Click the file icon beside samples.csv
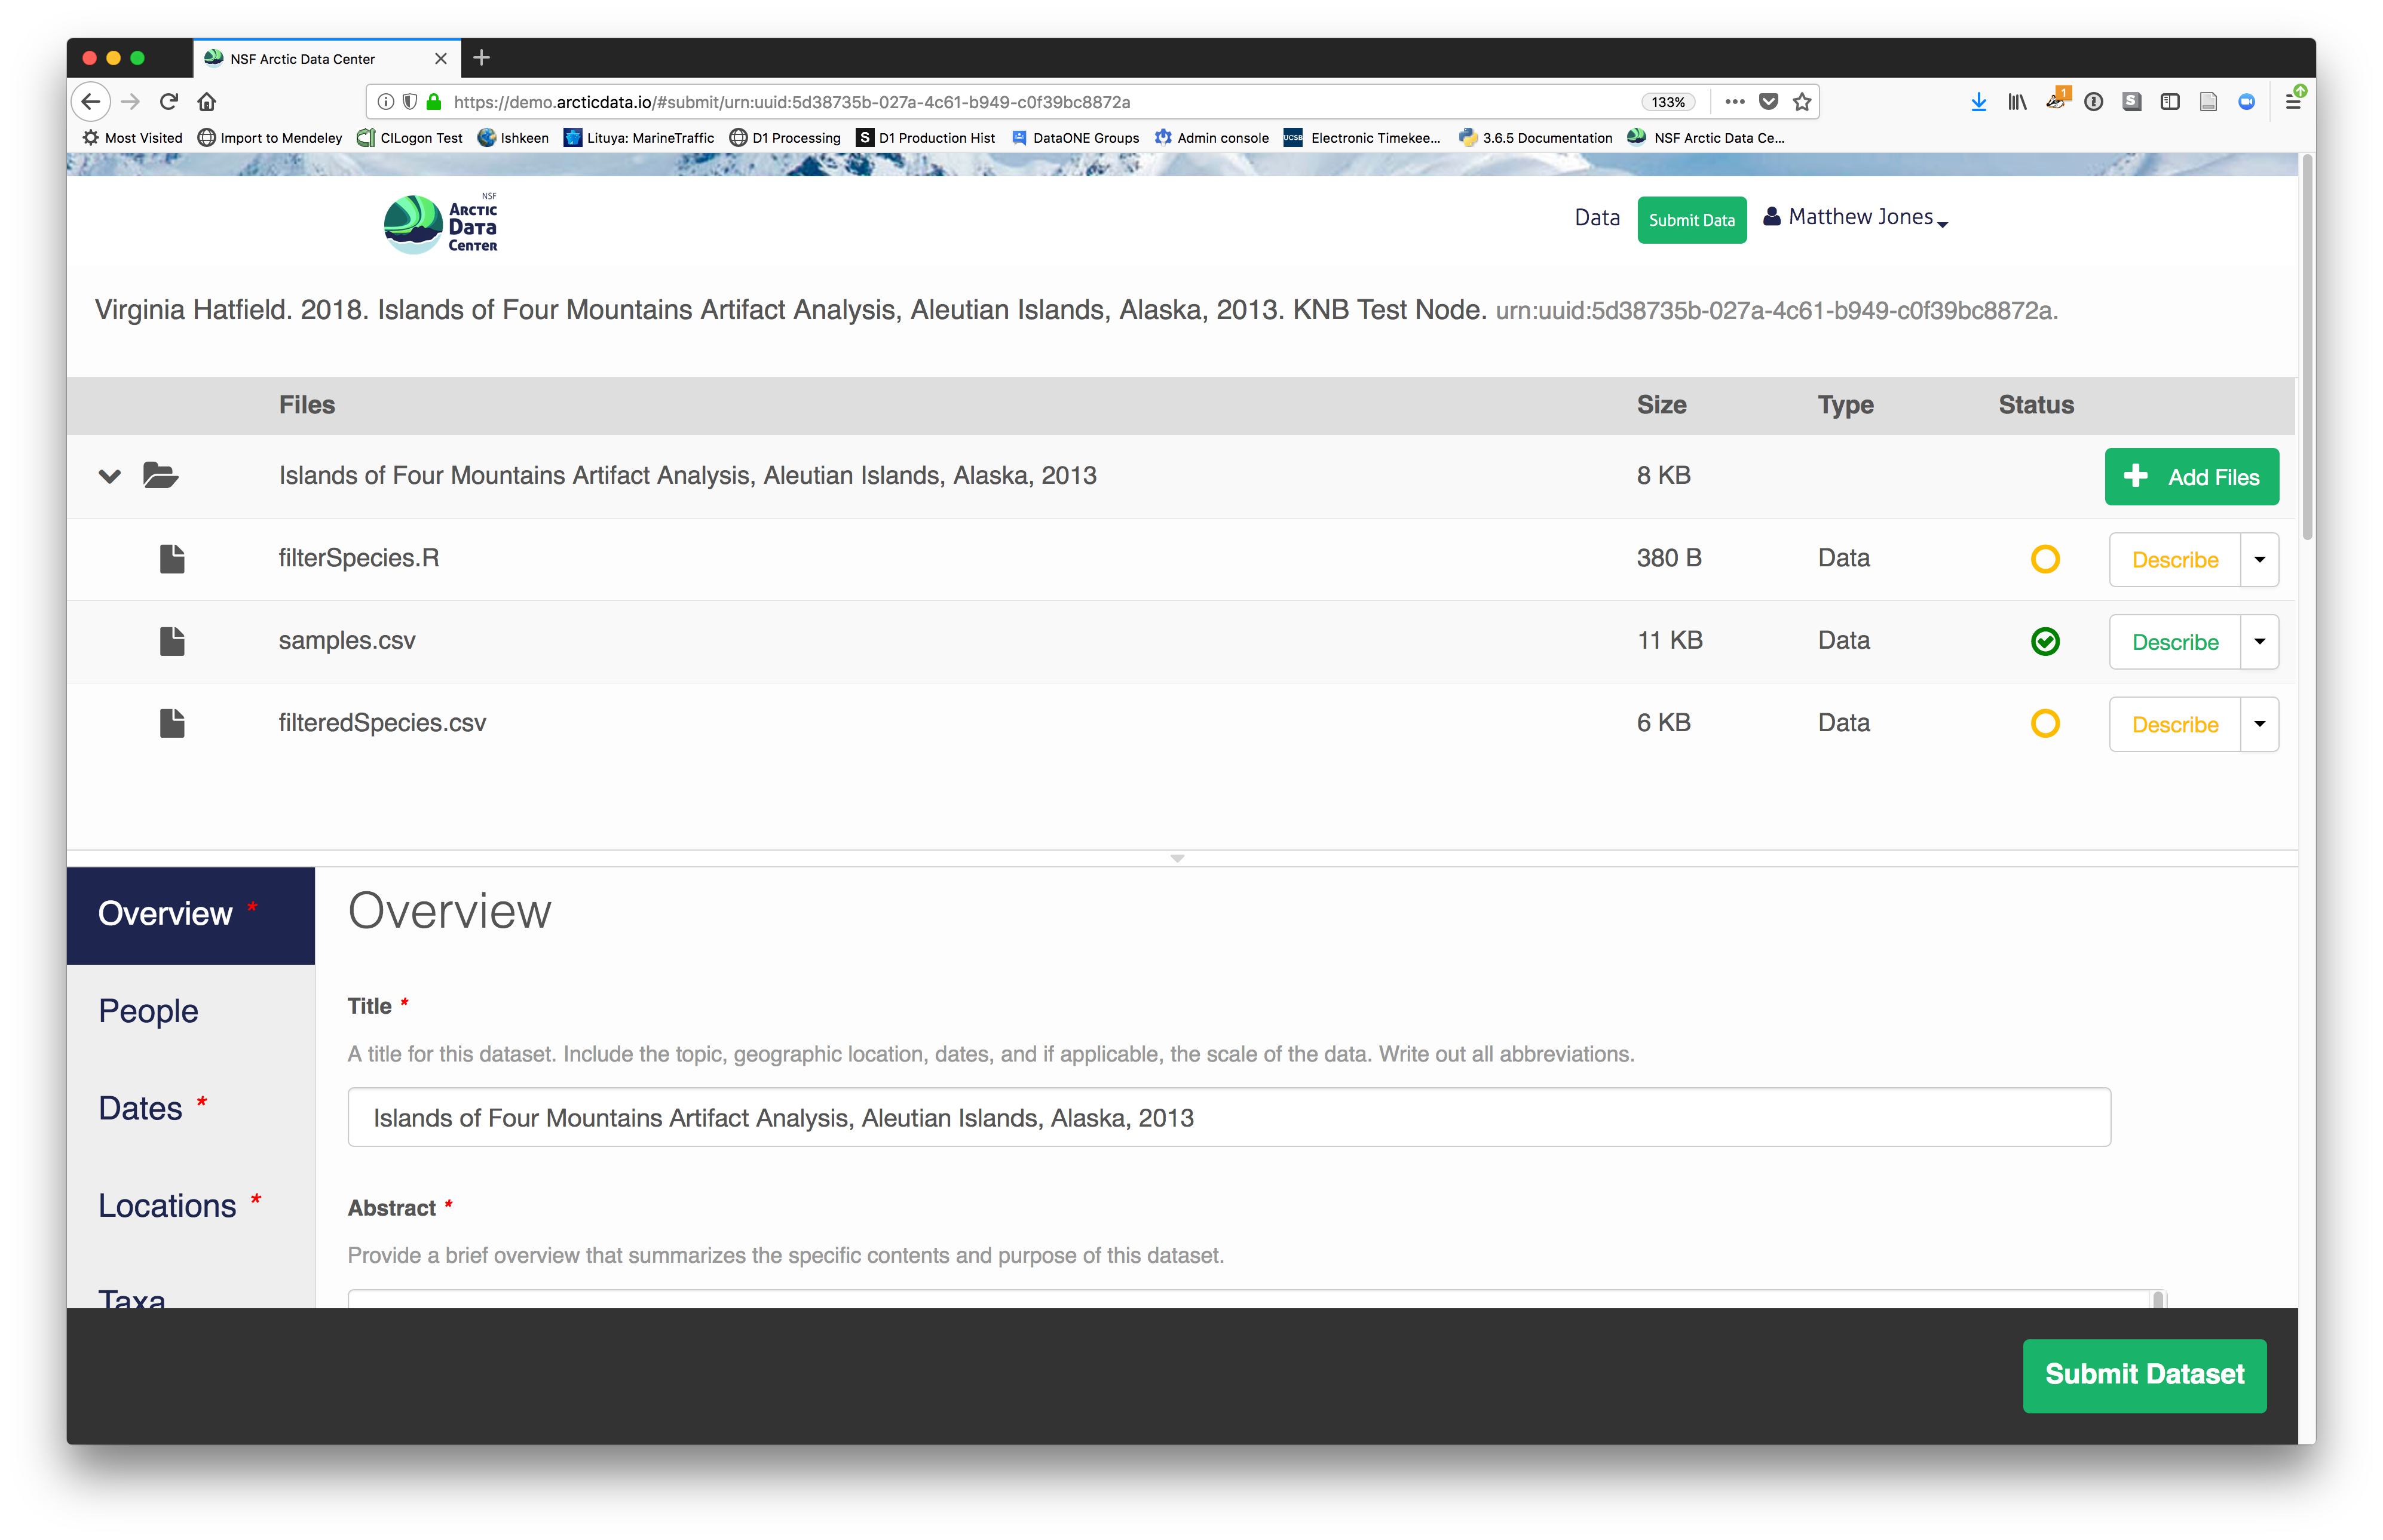The height and width of the screenshot is (1540, 2383). [172, 641]
